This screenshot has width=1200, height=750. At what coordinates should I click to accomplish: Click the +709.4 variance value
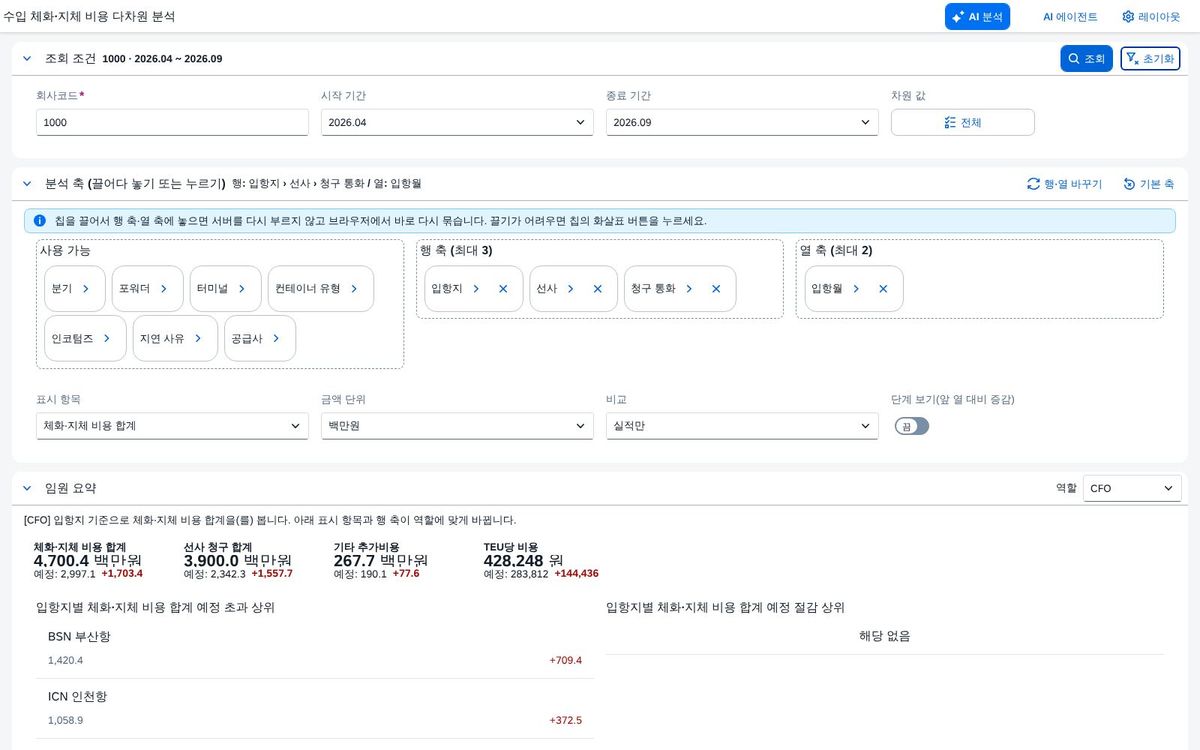pos(565,660)
